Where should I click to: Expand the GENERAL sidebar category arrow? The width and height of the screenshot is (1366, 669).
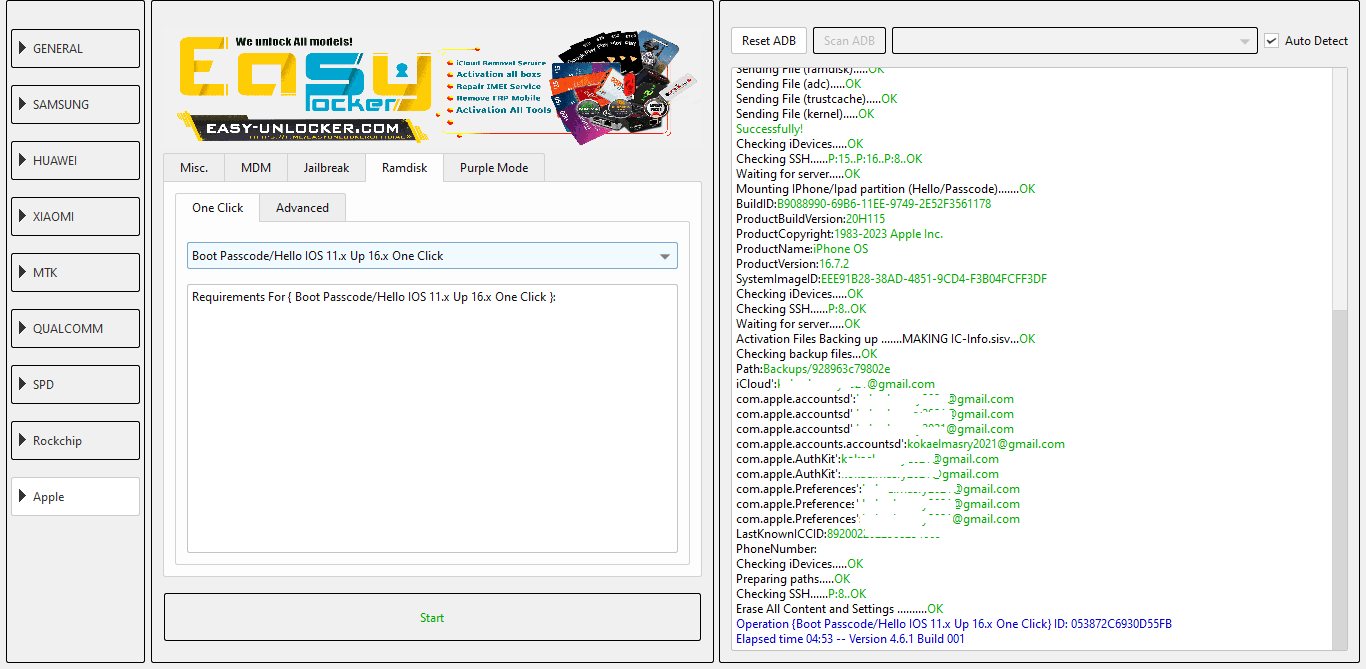(21, 48)
